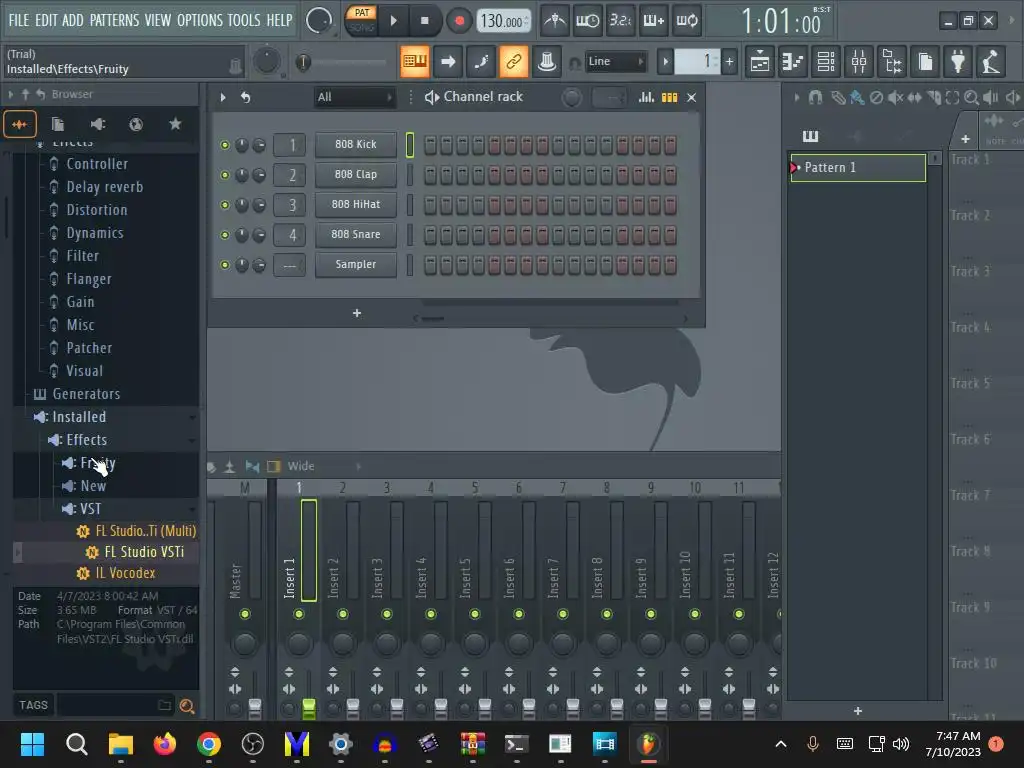Image resolution: width=1024 pixels, height=768 pixels.
Task: Click the Browser search magnifier icon
Action: pos(187,706)
